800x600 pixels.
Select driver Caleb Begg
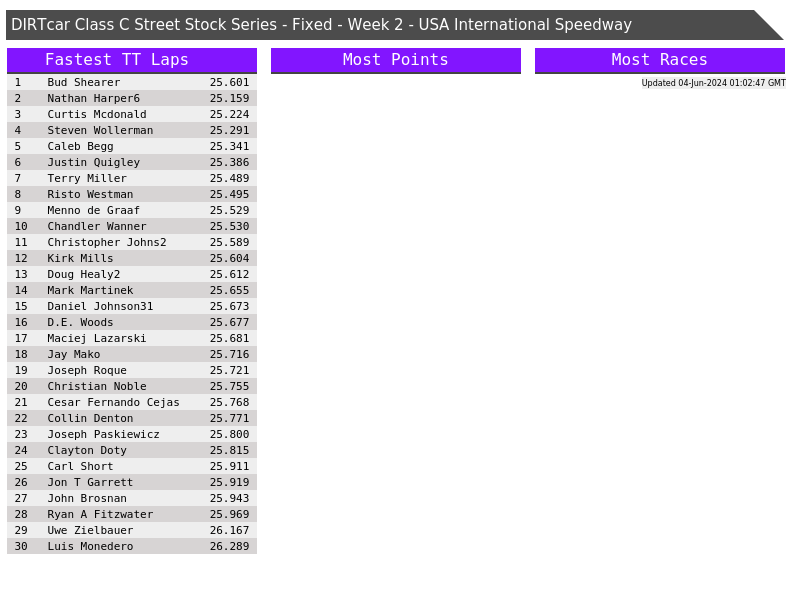(80, 146)
